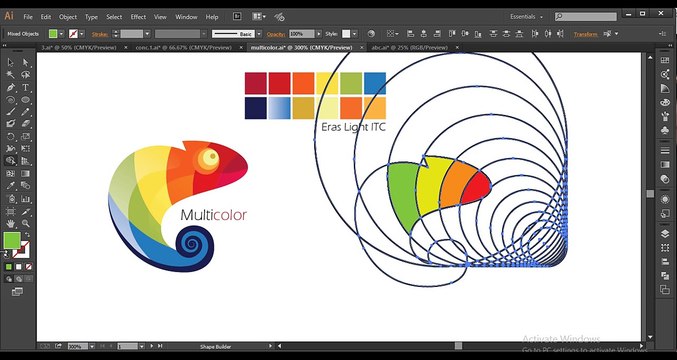
Task: Click the Go to Bridge icon
Action: tap(237, 16)
